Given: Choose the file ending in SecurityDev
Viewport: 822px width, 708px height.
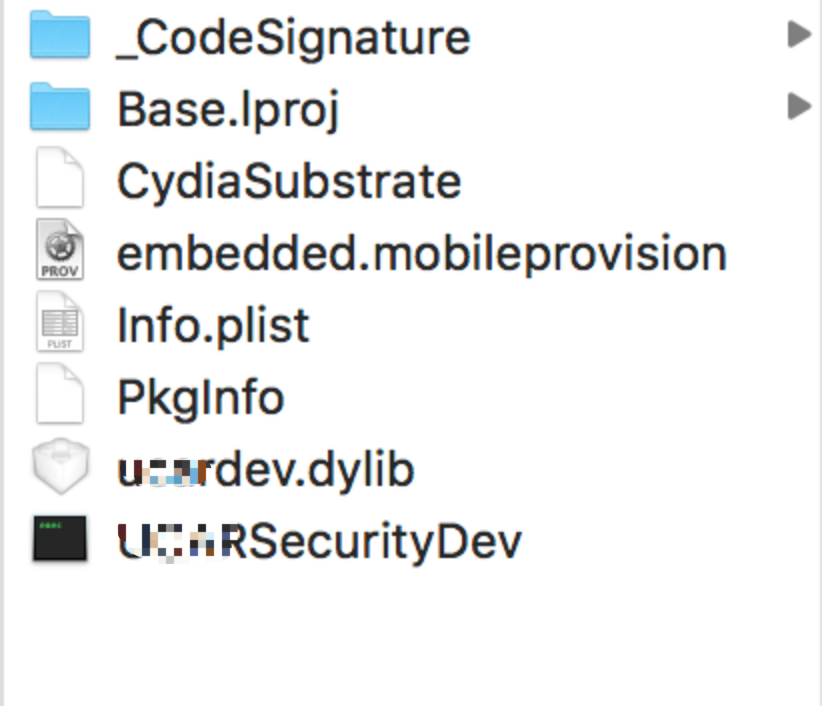Looking at the screenshot, I should 320,542.
